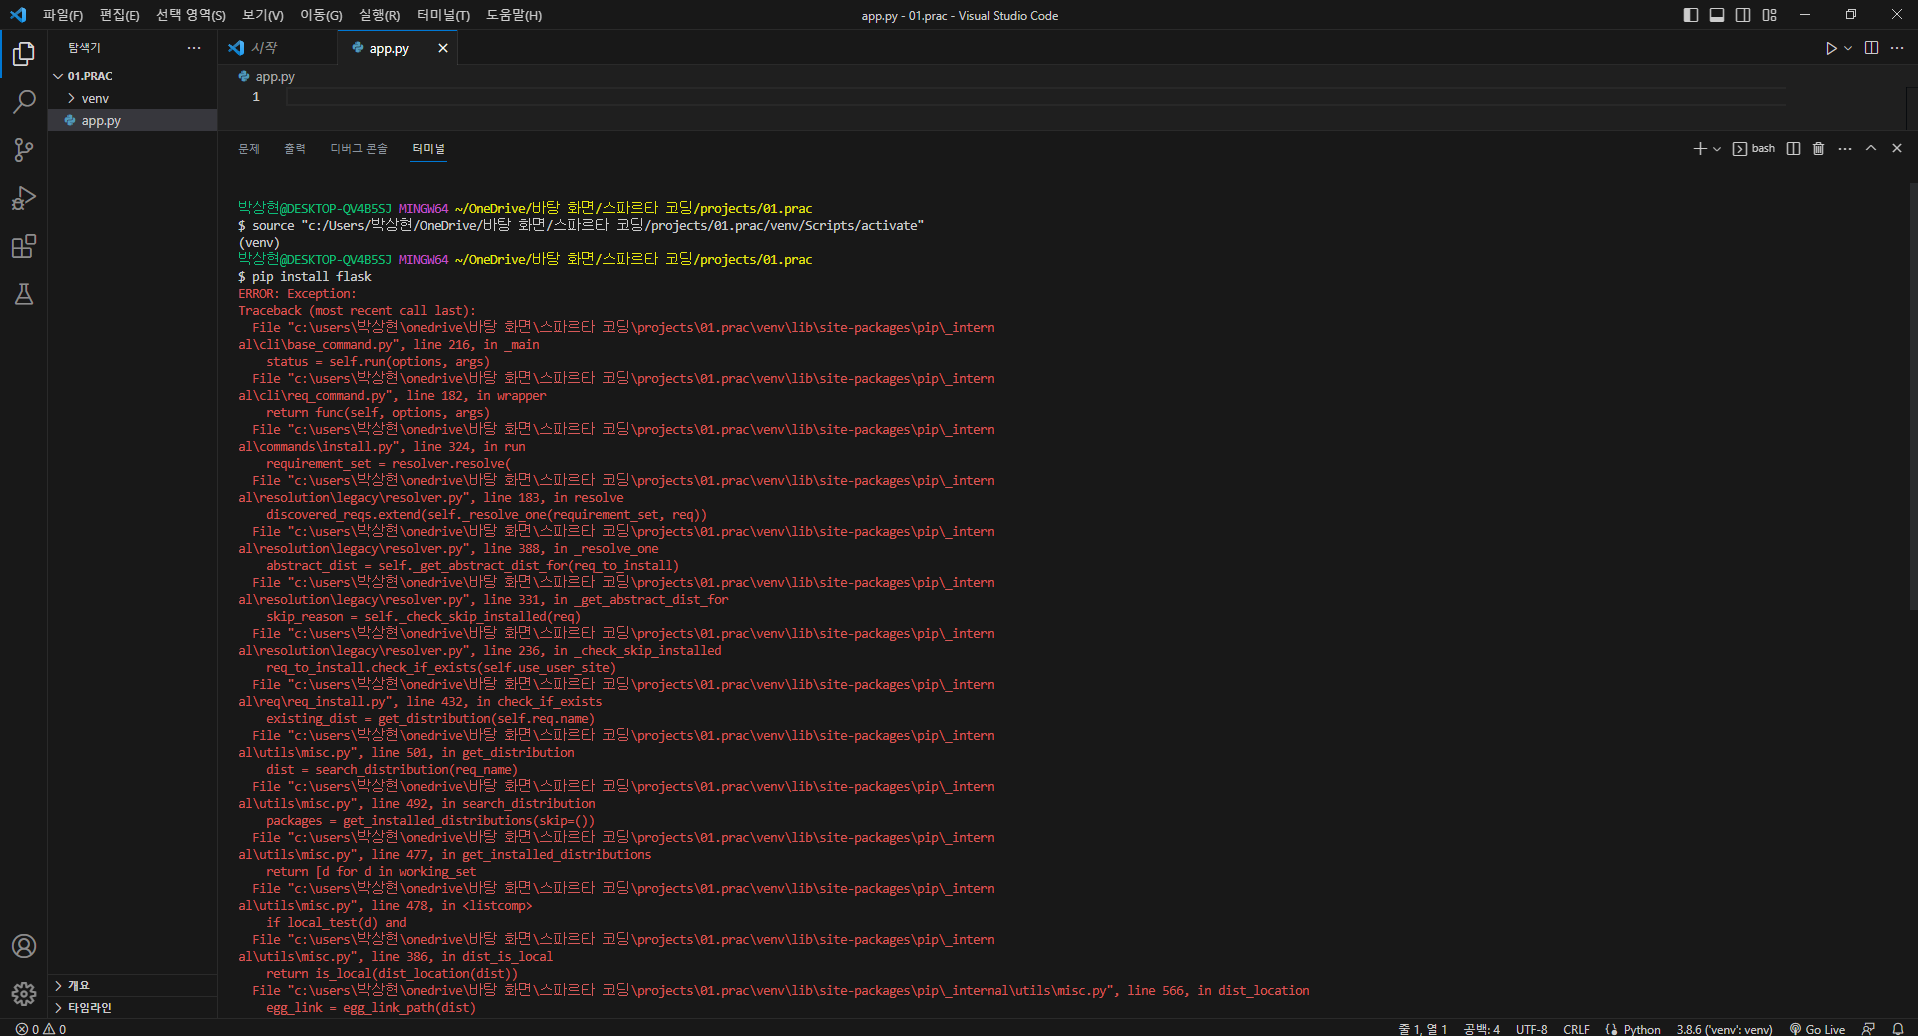The image size is (1918, 1036).
Task: Kill terminal with trash icon
Action: 1819,148
